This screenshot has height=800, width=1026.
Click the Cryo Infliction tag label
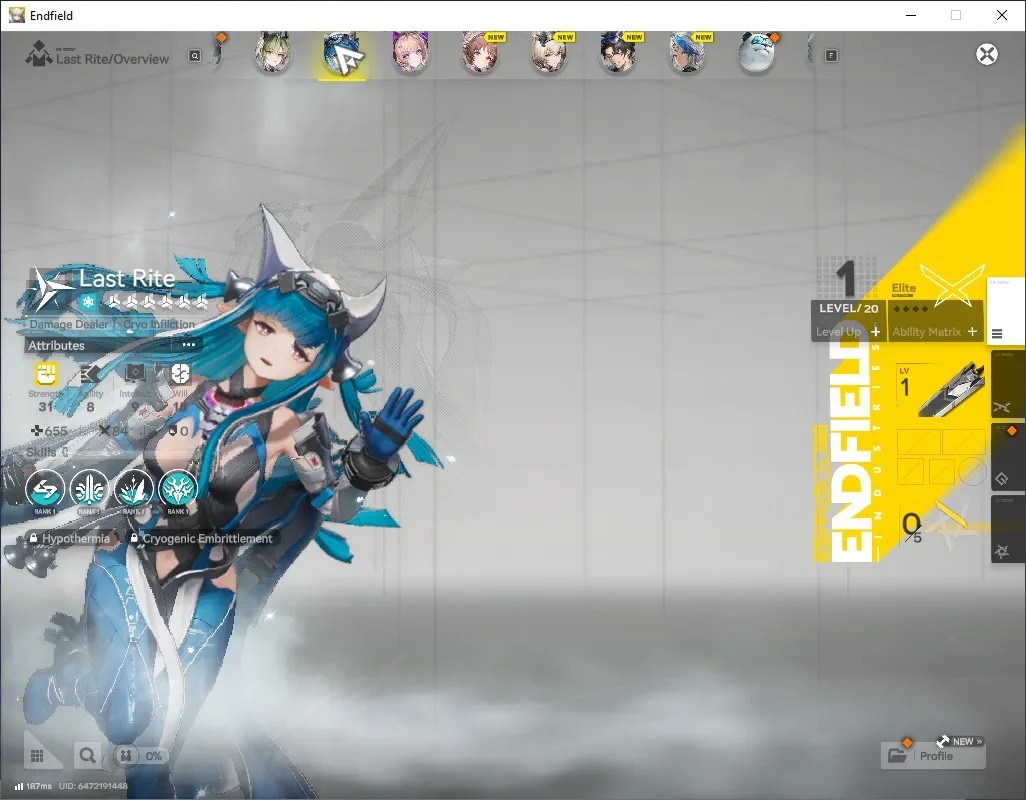click(x=159, y=324)
